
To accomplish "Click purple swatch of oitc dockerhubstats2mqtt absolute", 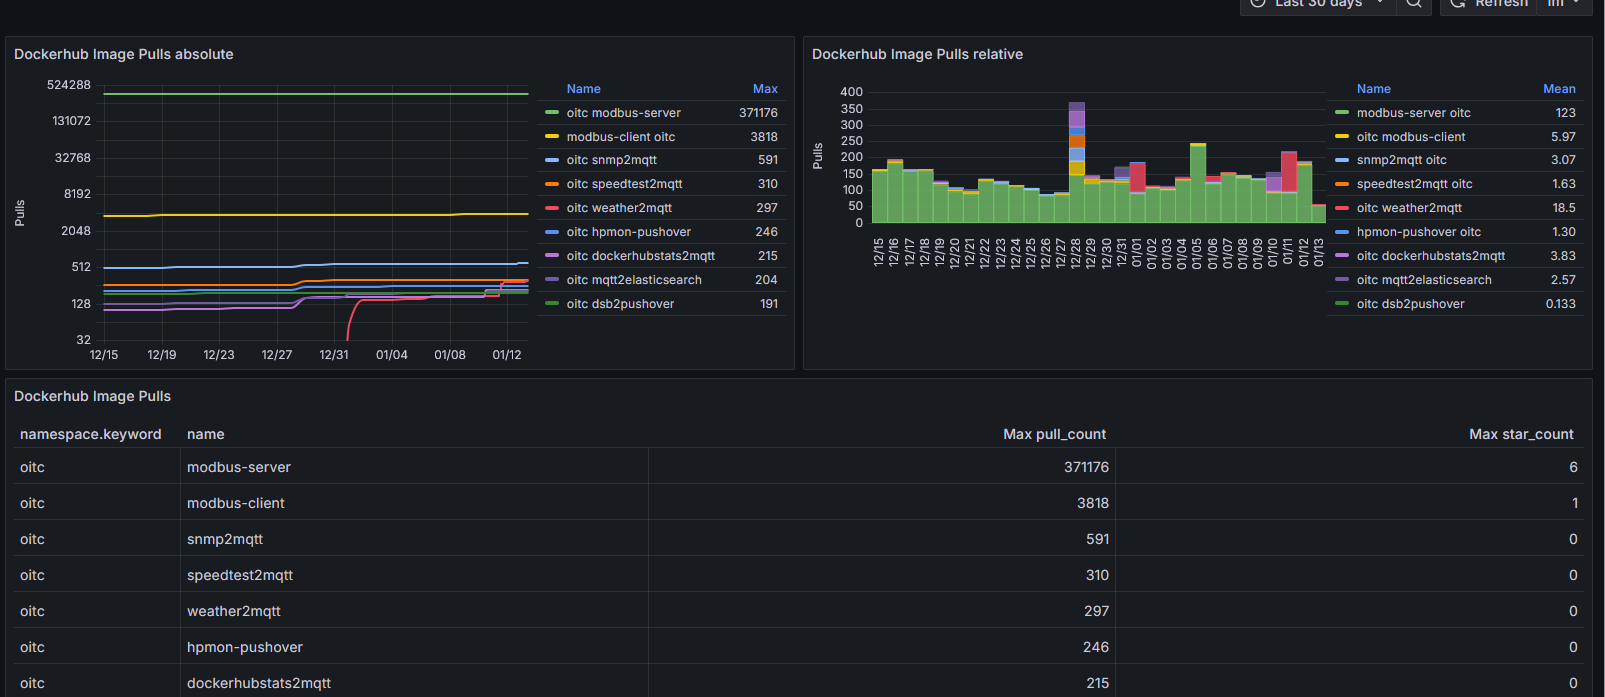I will 552,256.
